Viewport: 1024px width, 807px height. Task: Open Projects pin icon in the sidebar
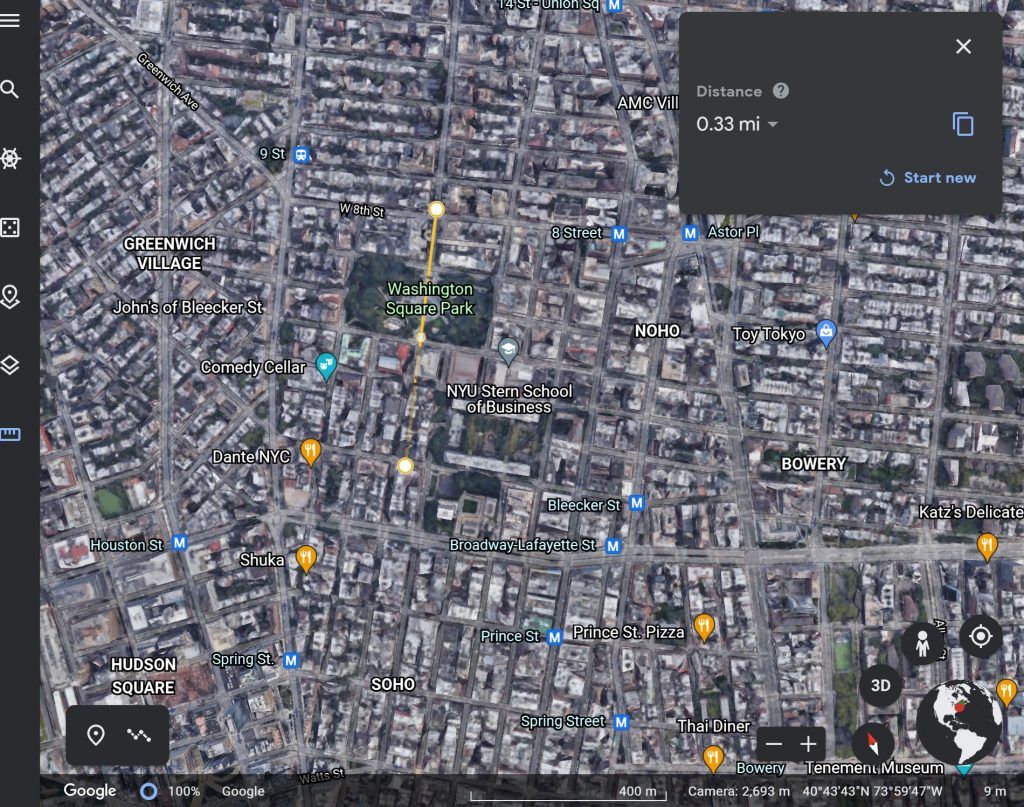click(10, 296)
